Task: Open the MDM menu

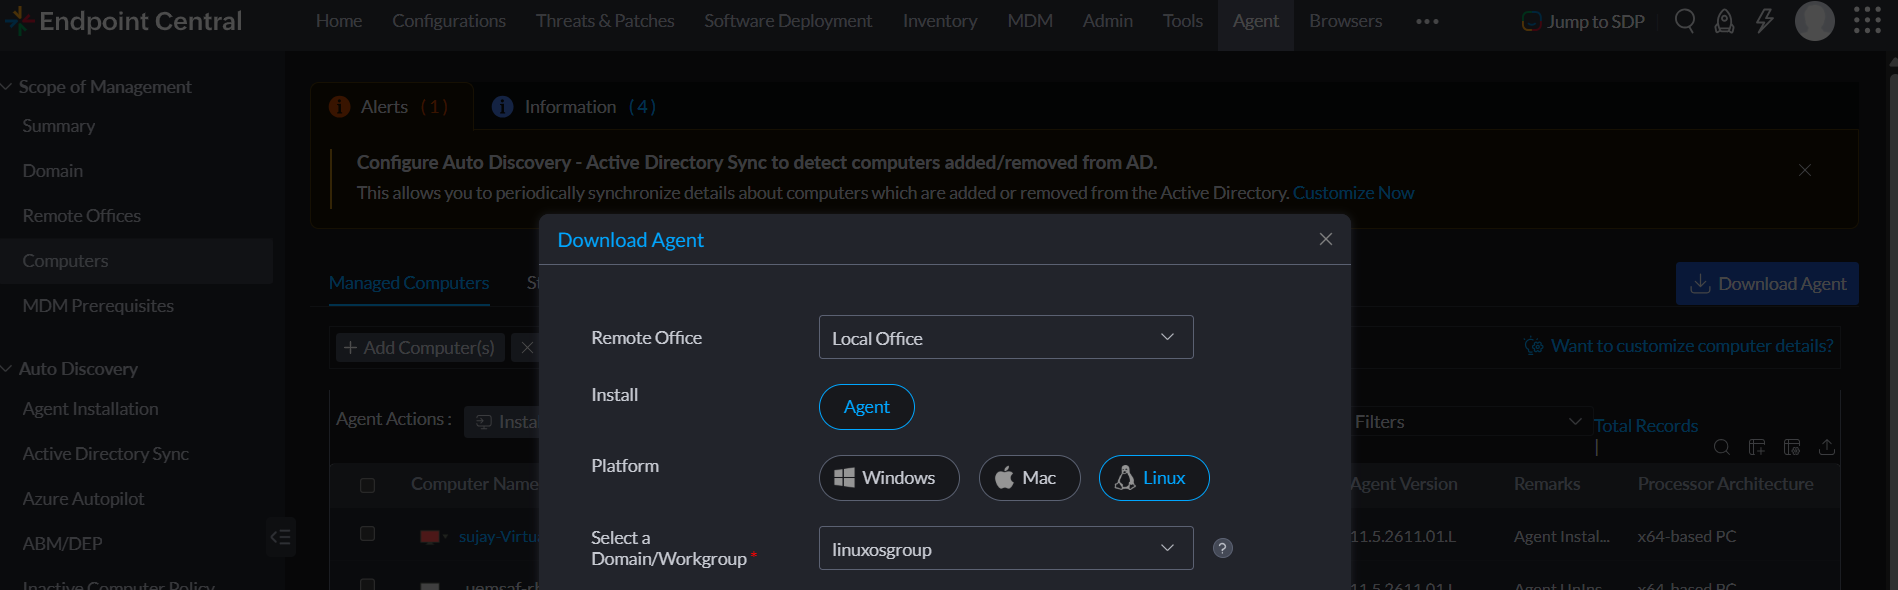Action: coord(1030,21)
